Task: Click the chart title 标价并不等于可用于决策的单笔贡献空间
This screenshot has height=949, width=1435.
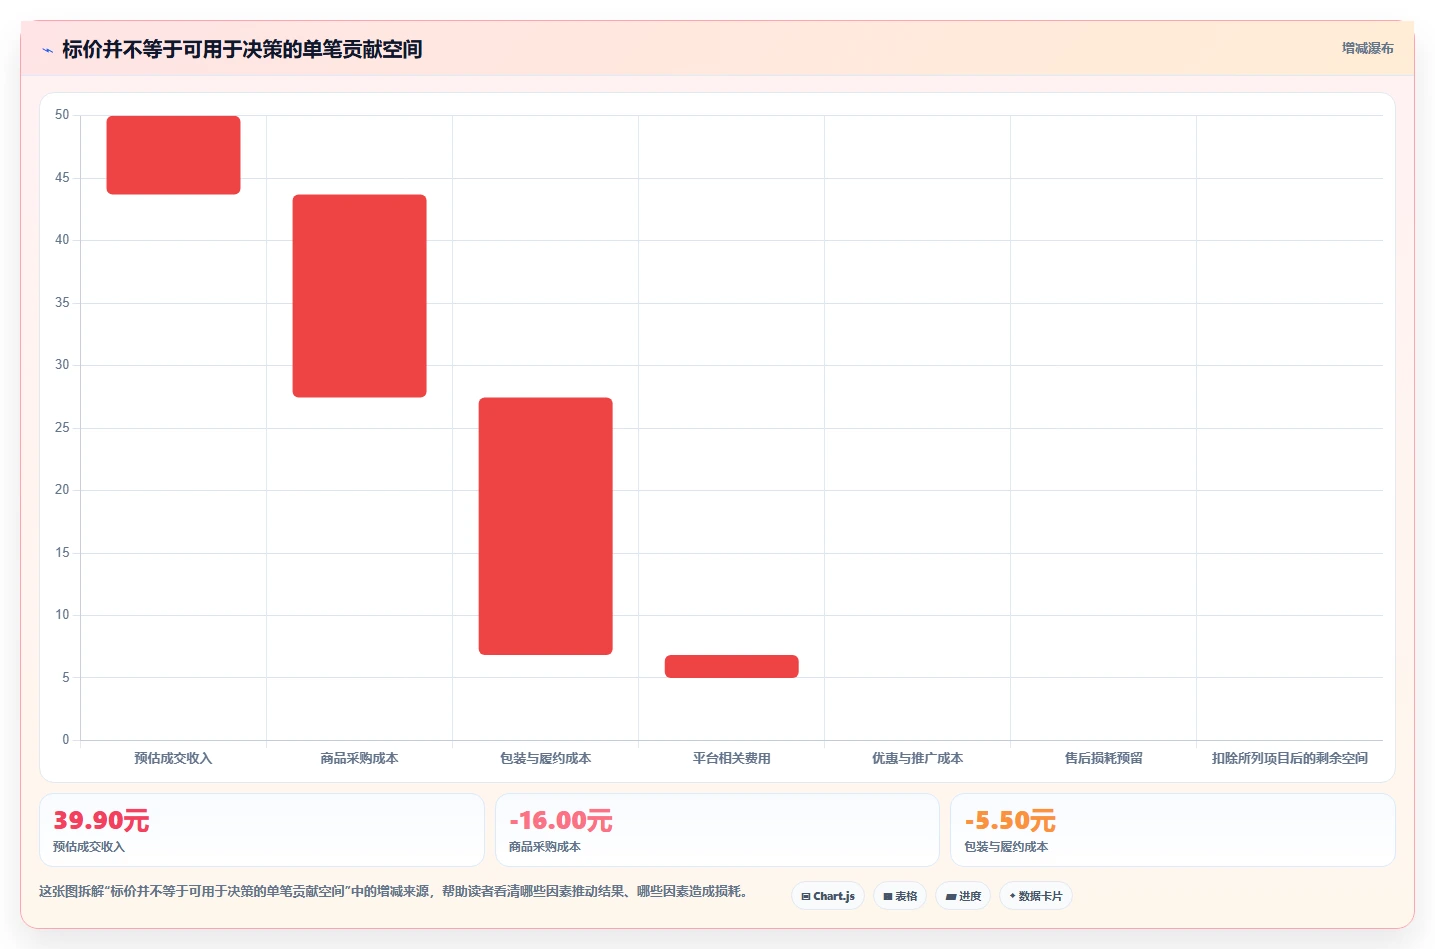Action: [242, 49]
